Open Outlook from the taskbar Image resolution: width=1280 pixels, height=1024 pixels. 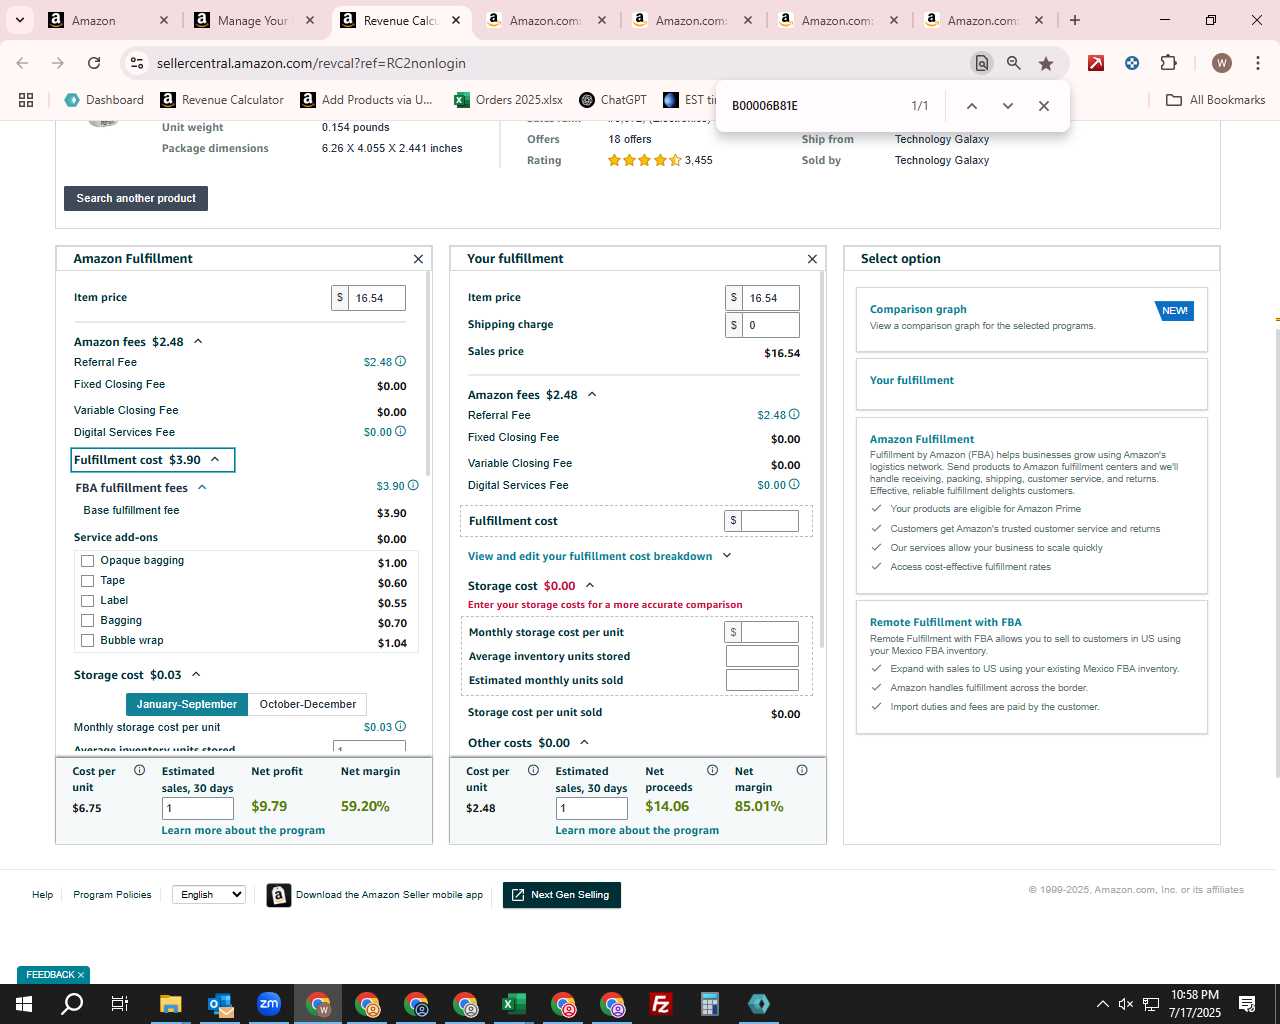pyautogui.click(x=220, y=1004)
